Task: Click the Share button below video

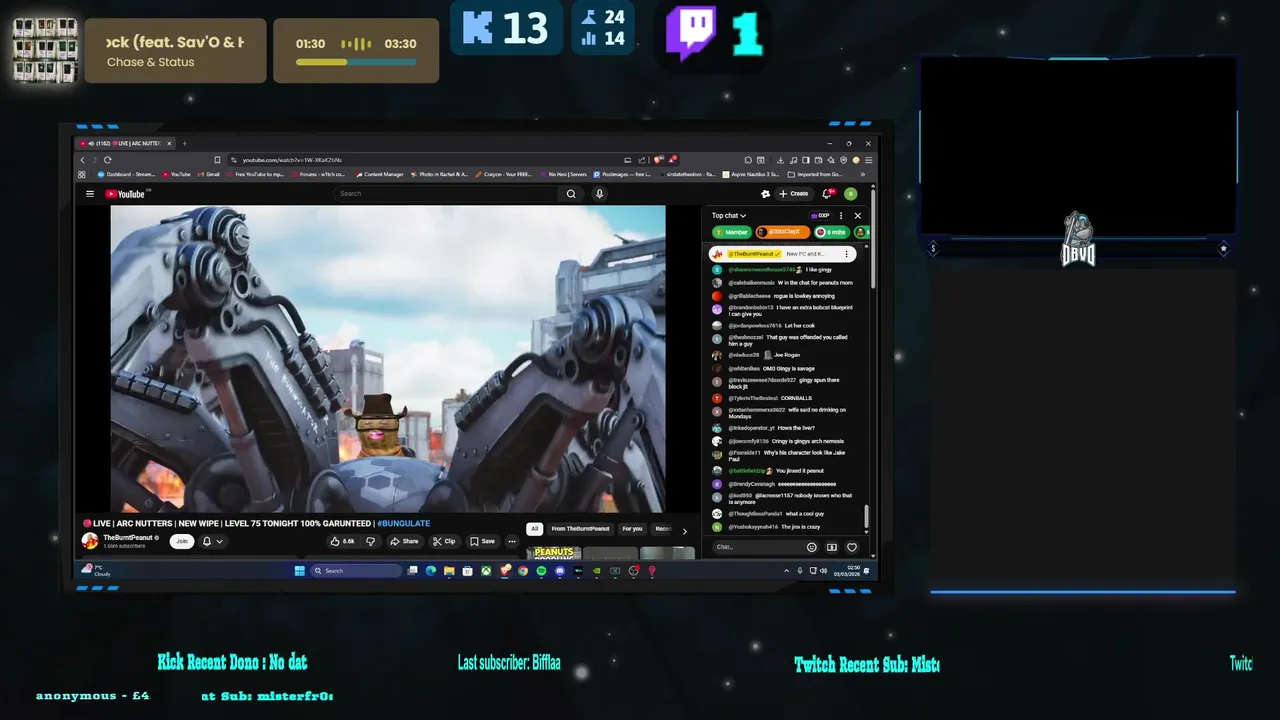Action: [x=403, y=541]
